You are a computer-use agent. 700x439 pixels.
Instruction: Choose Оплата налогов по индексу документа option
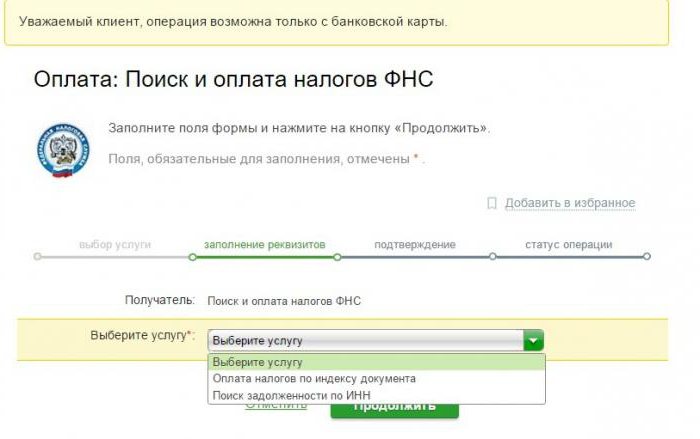point(314,379)
